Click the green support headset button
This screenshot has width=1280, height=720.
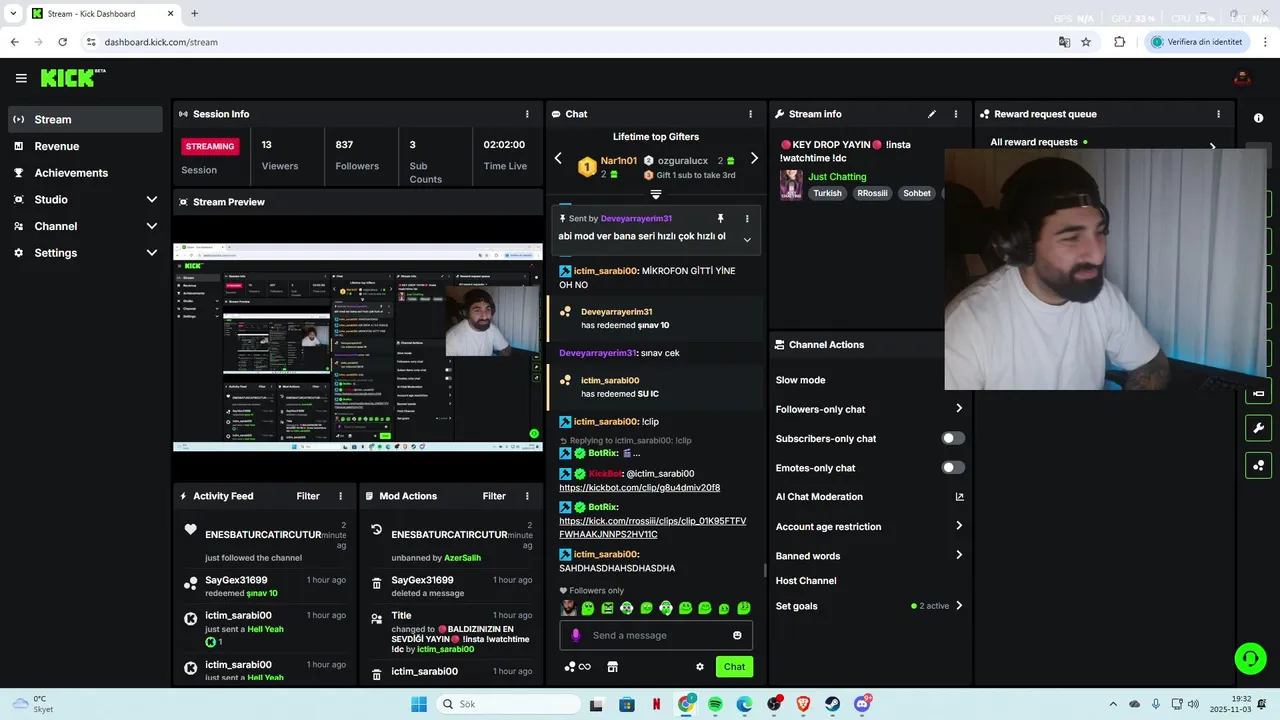pyautogui.click(x=1250, y=658)
